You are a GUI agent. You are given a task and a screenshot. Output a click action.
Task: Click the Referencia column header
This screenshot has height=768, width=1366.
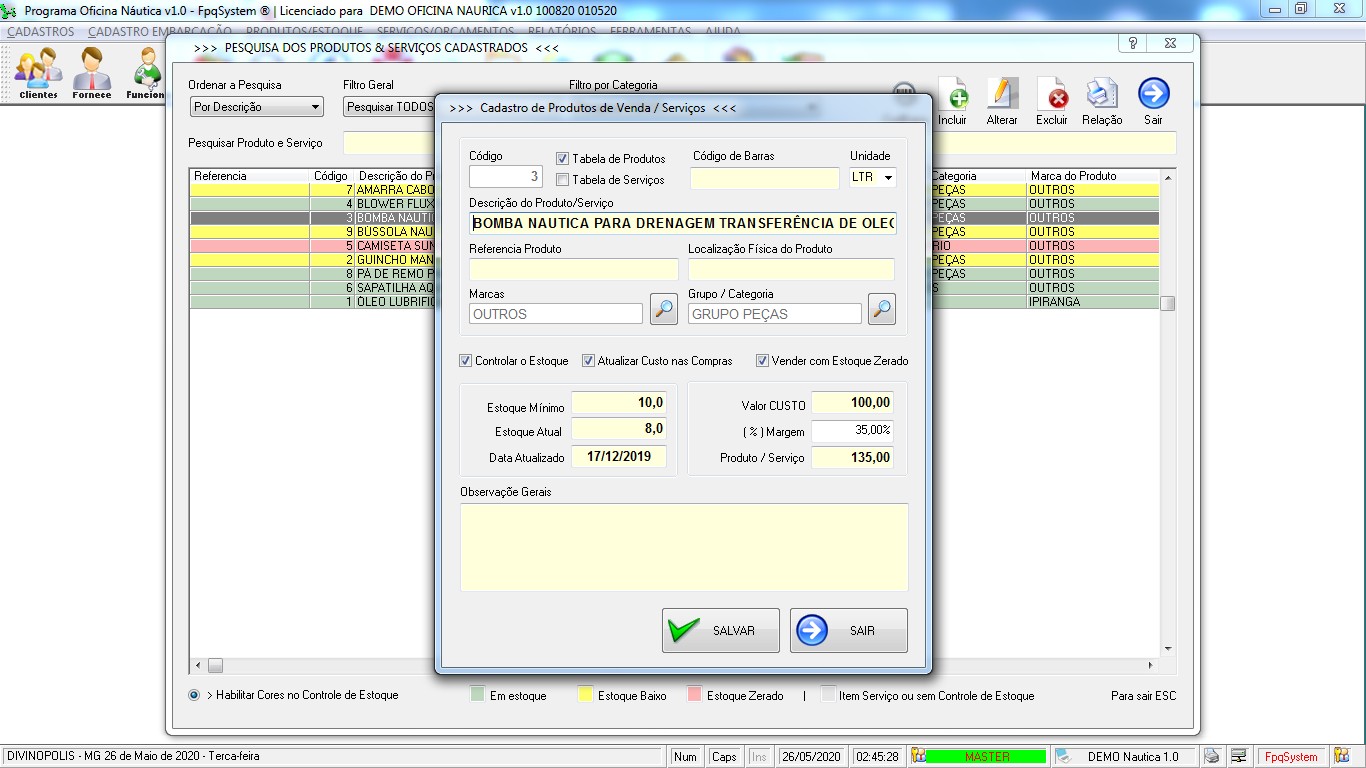(250, 176)
